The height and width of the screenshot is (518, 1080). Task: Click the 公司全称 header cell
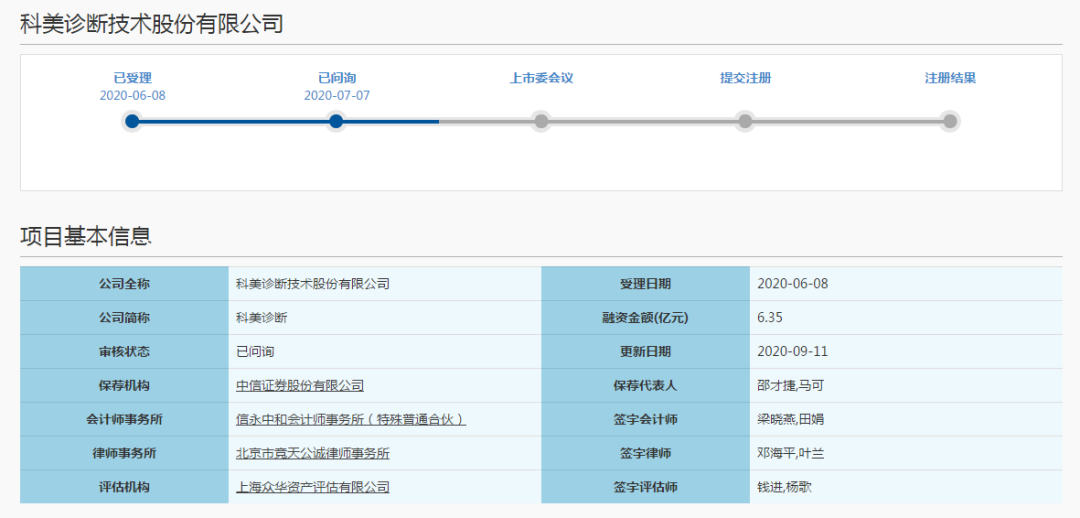[x=125, y=284]
